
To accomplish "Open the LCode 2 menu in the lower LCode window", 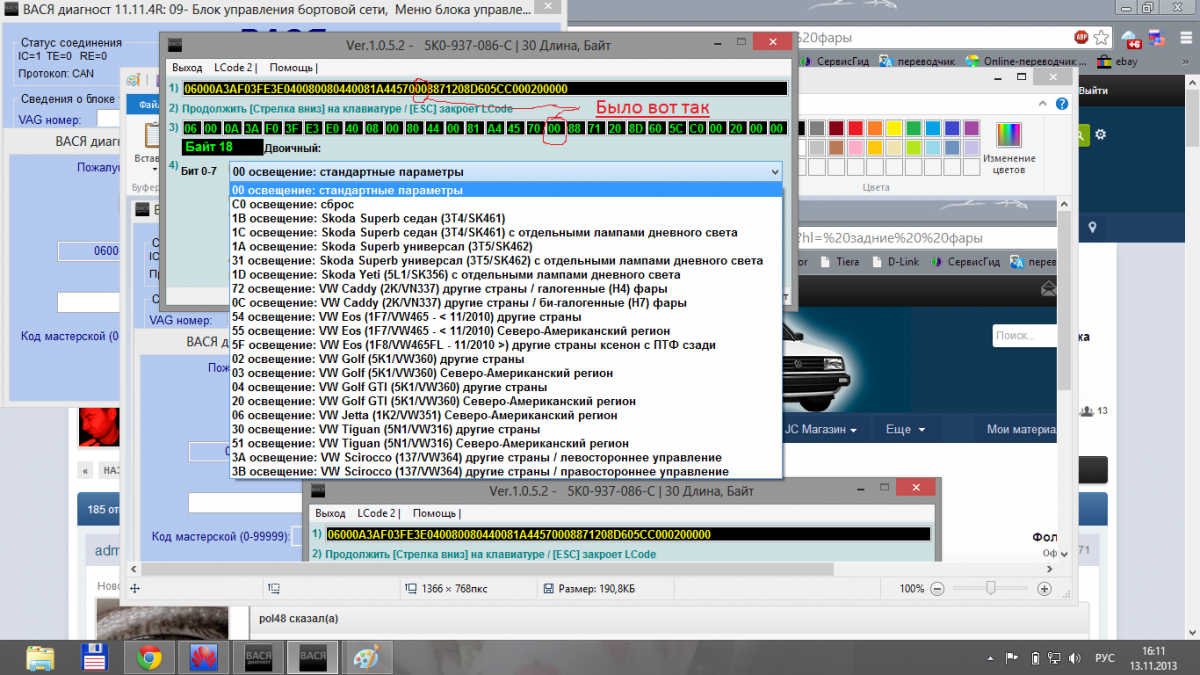I will [377, 513].
